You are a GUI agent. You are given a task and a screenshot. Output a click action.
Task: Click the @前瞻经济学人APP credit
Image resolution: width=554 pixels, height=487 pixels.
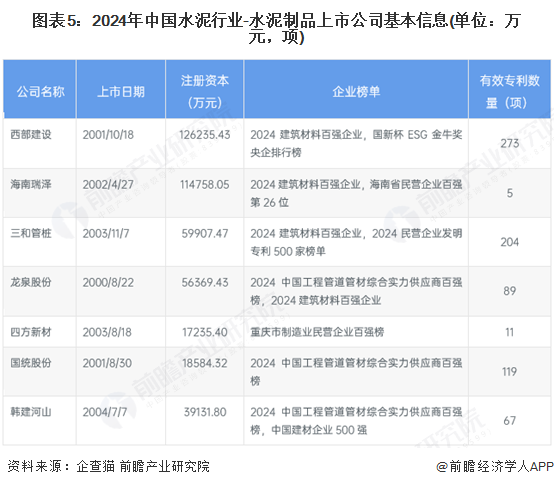pos(494,467)
